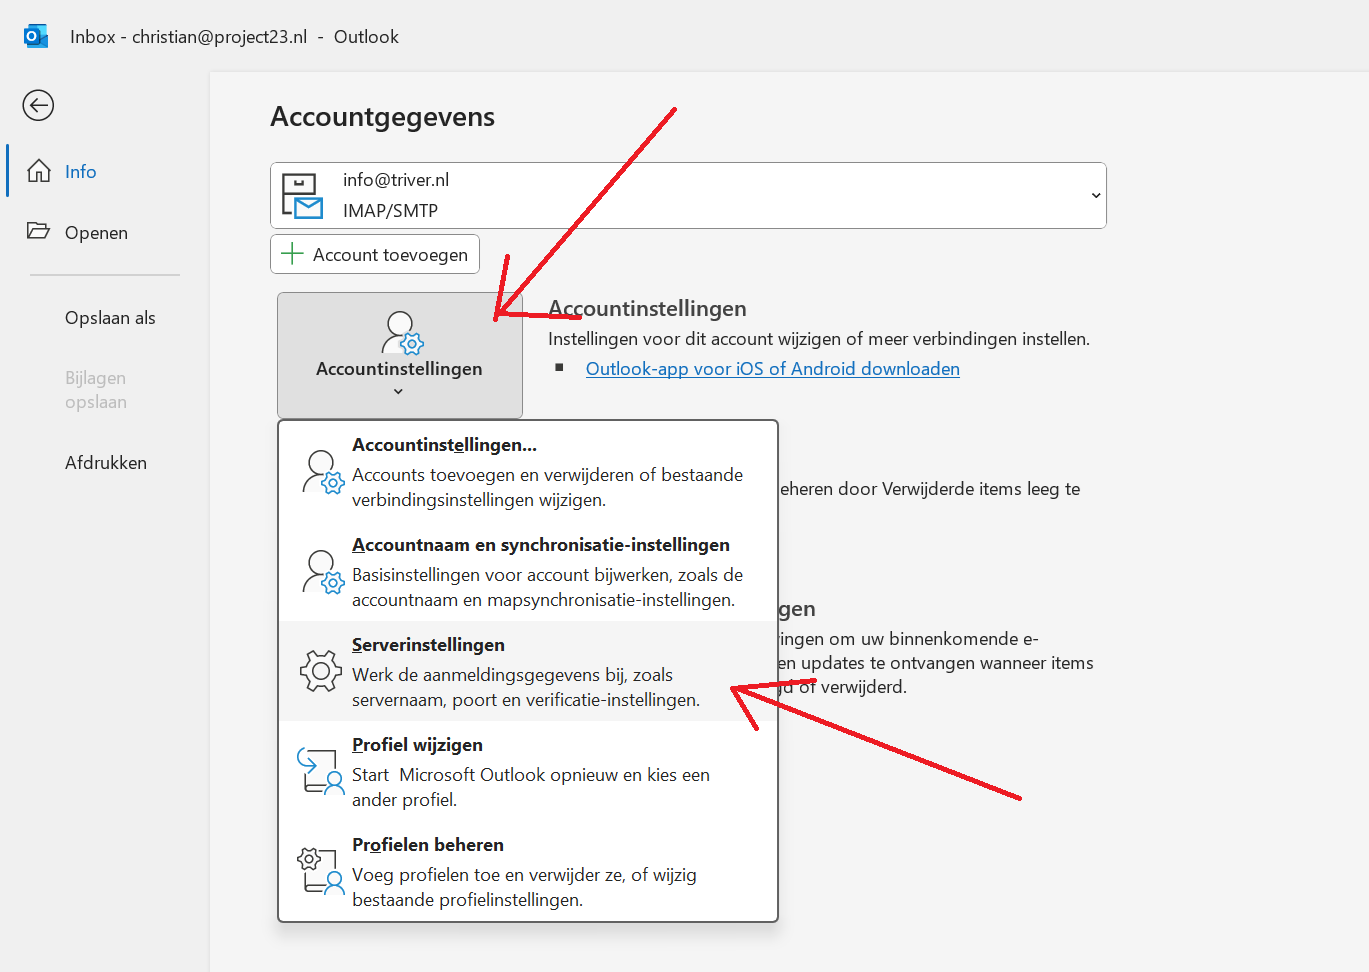Viewport: 1369px width, 972px height.
Task: Click the Openen folder icon
Action: point(39,231)
